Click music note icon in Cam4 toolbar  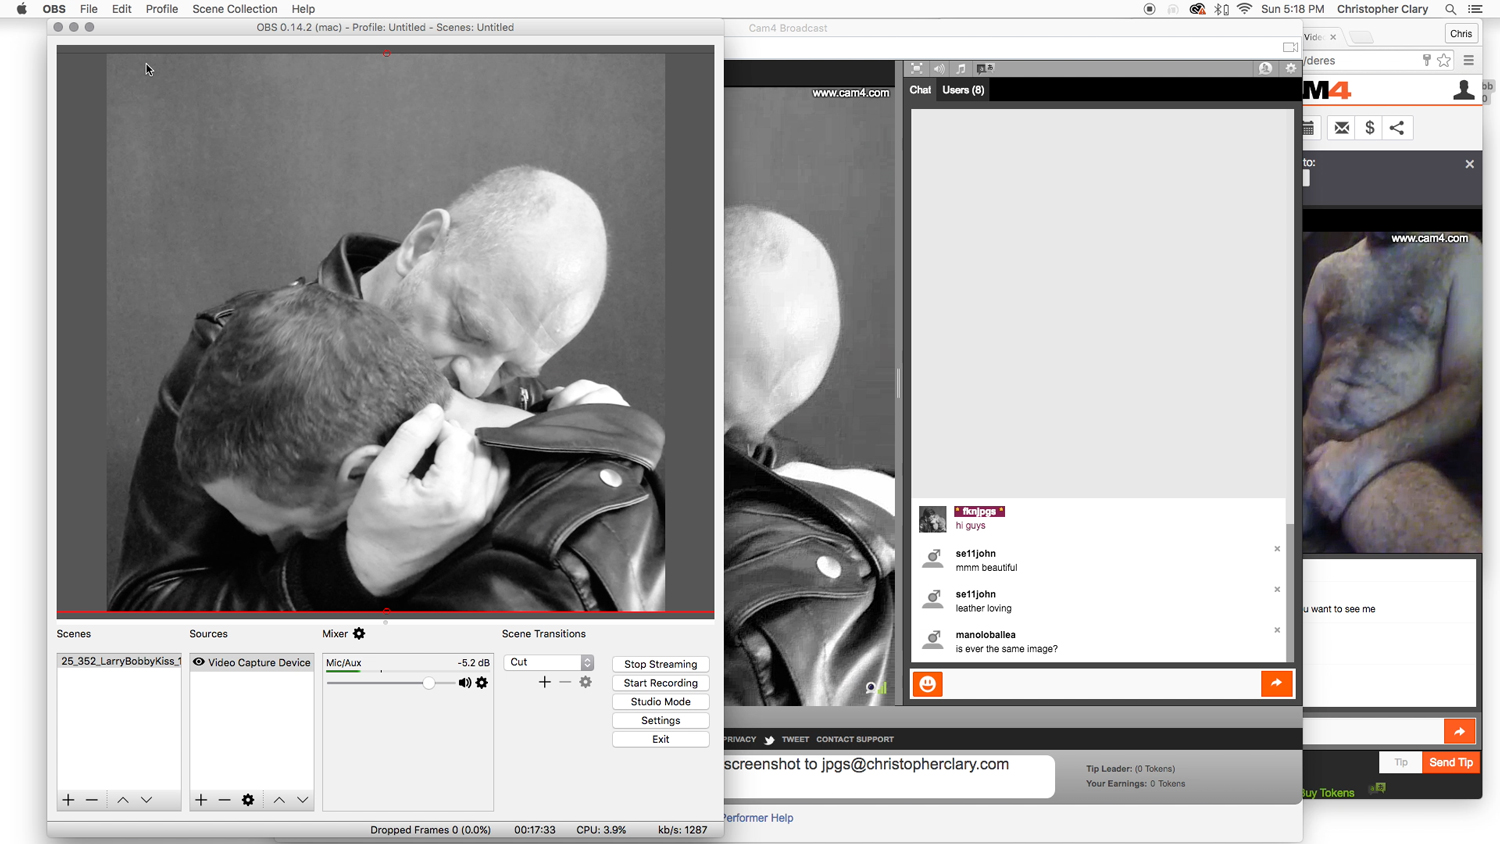click(961, 68)
